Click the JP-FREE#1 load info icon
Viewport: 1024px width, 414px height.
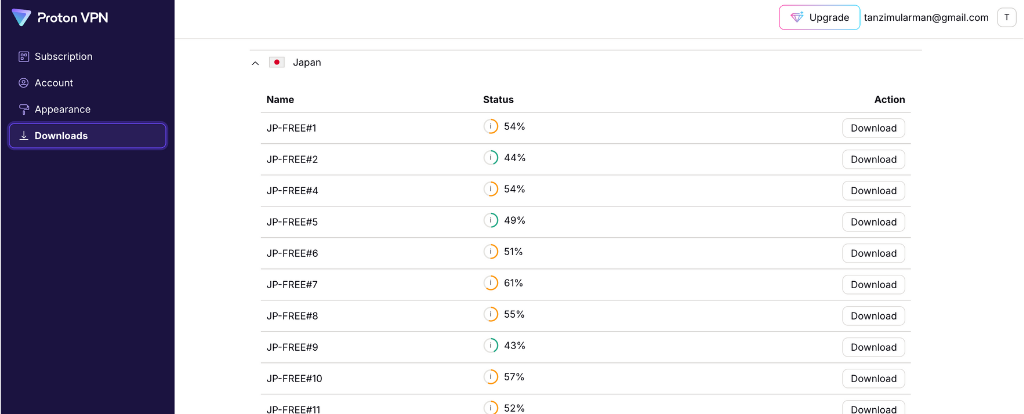click(490, 127)
